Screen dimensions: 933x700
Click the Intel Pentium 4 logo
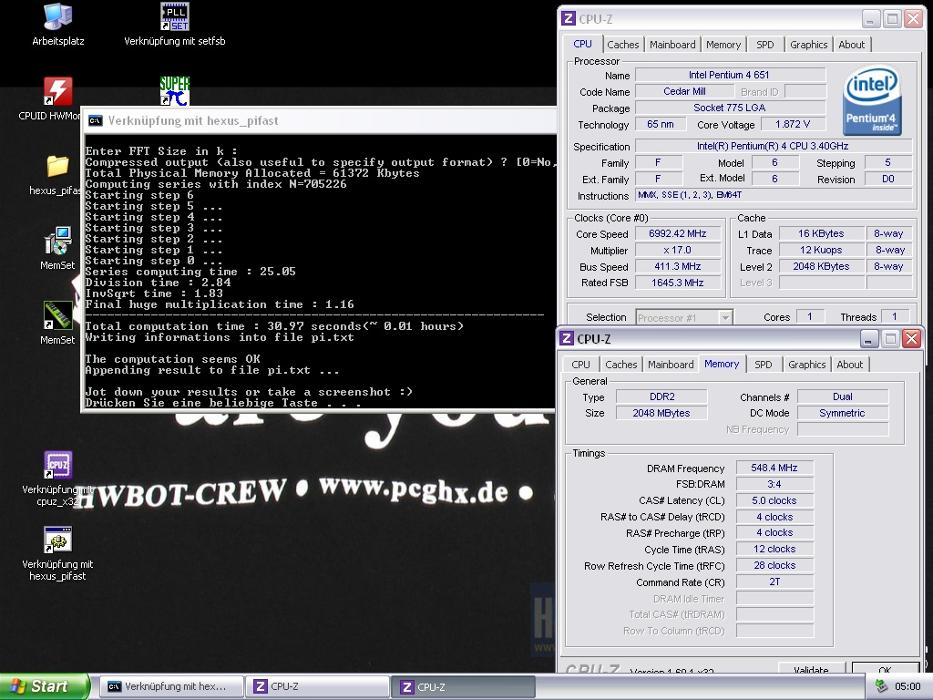(x=872, y=101)
